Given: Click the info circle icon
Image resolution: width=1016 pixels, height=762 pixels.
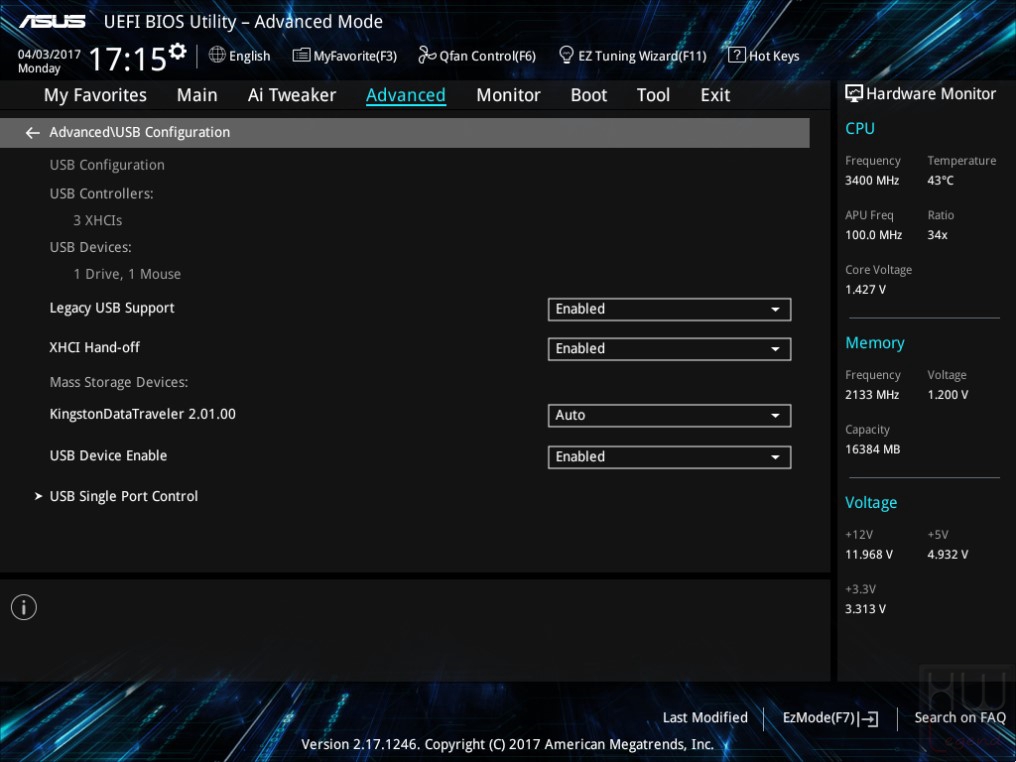Looking at the screenshot, I should [24, 607].
